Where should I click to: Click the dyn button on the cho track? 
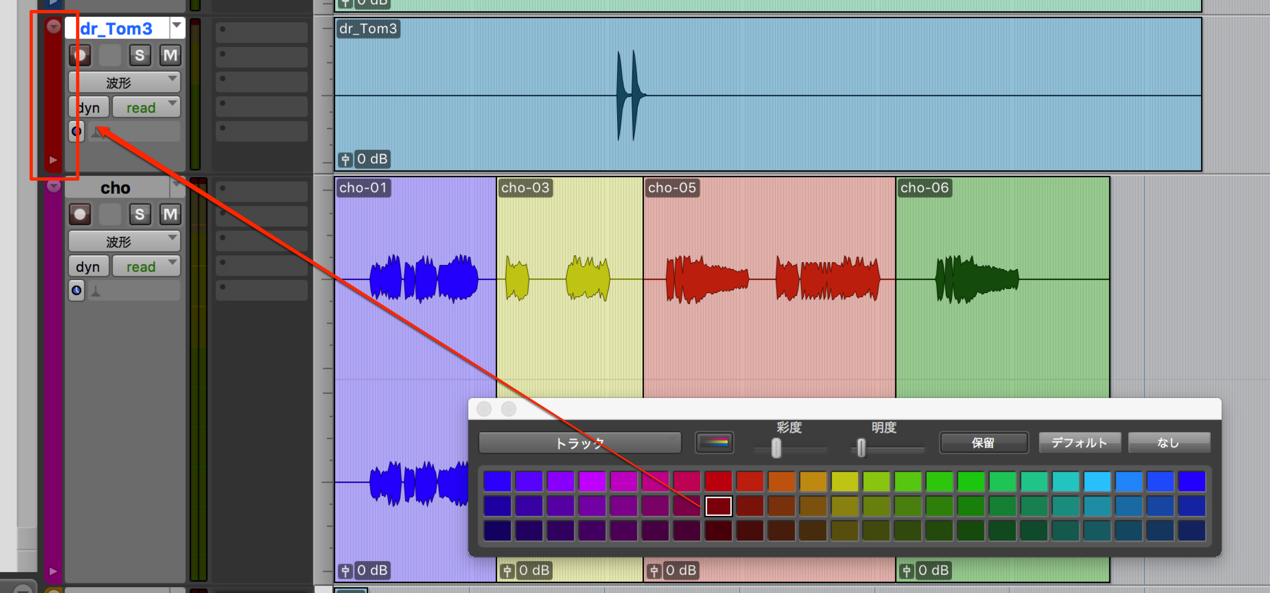point(88,266)
